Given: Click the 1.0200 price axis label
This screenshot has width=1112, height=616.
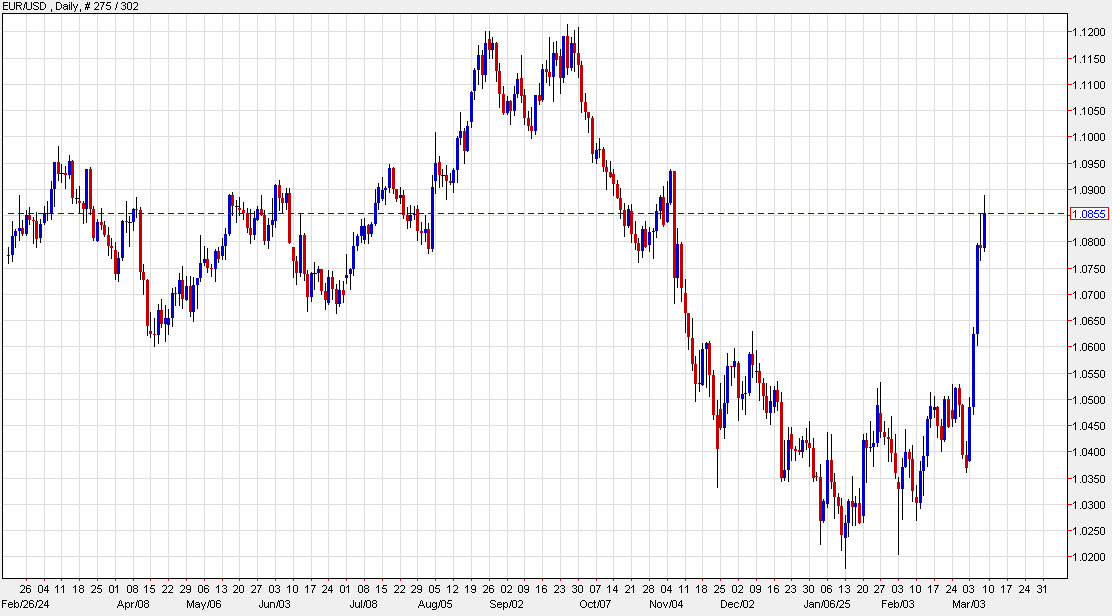Looking at the screenshot, I should pyautogui.click(x=1089, y=557).
